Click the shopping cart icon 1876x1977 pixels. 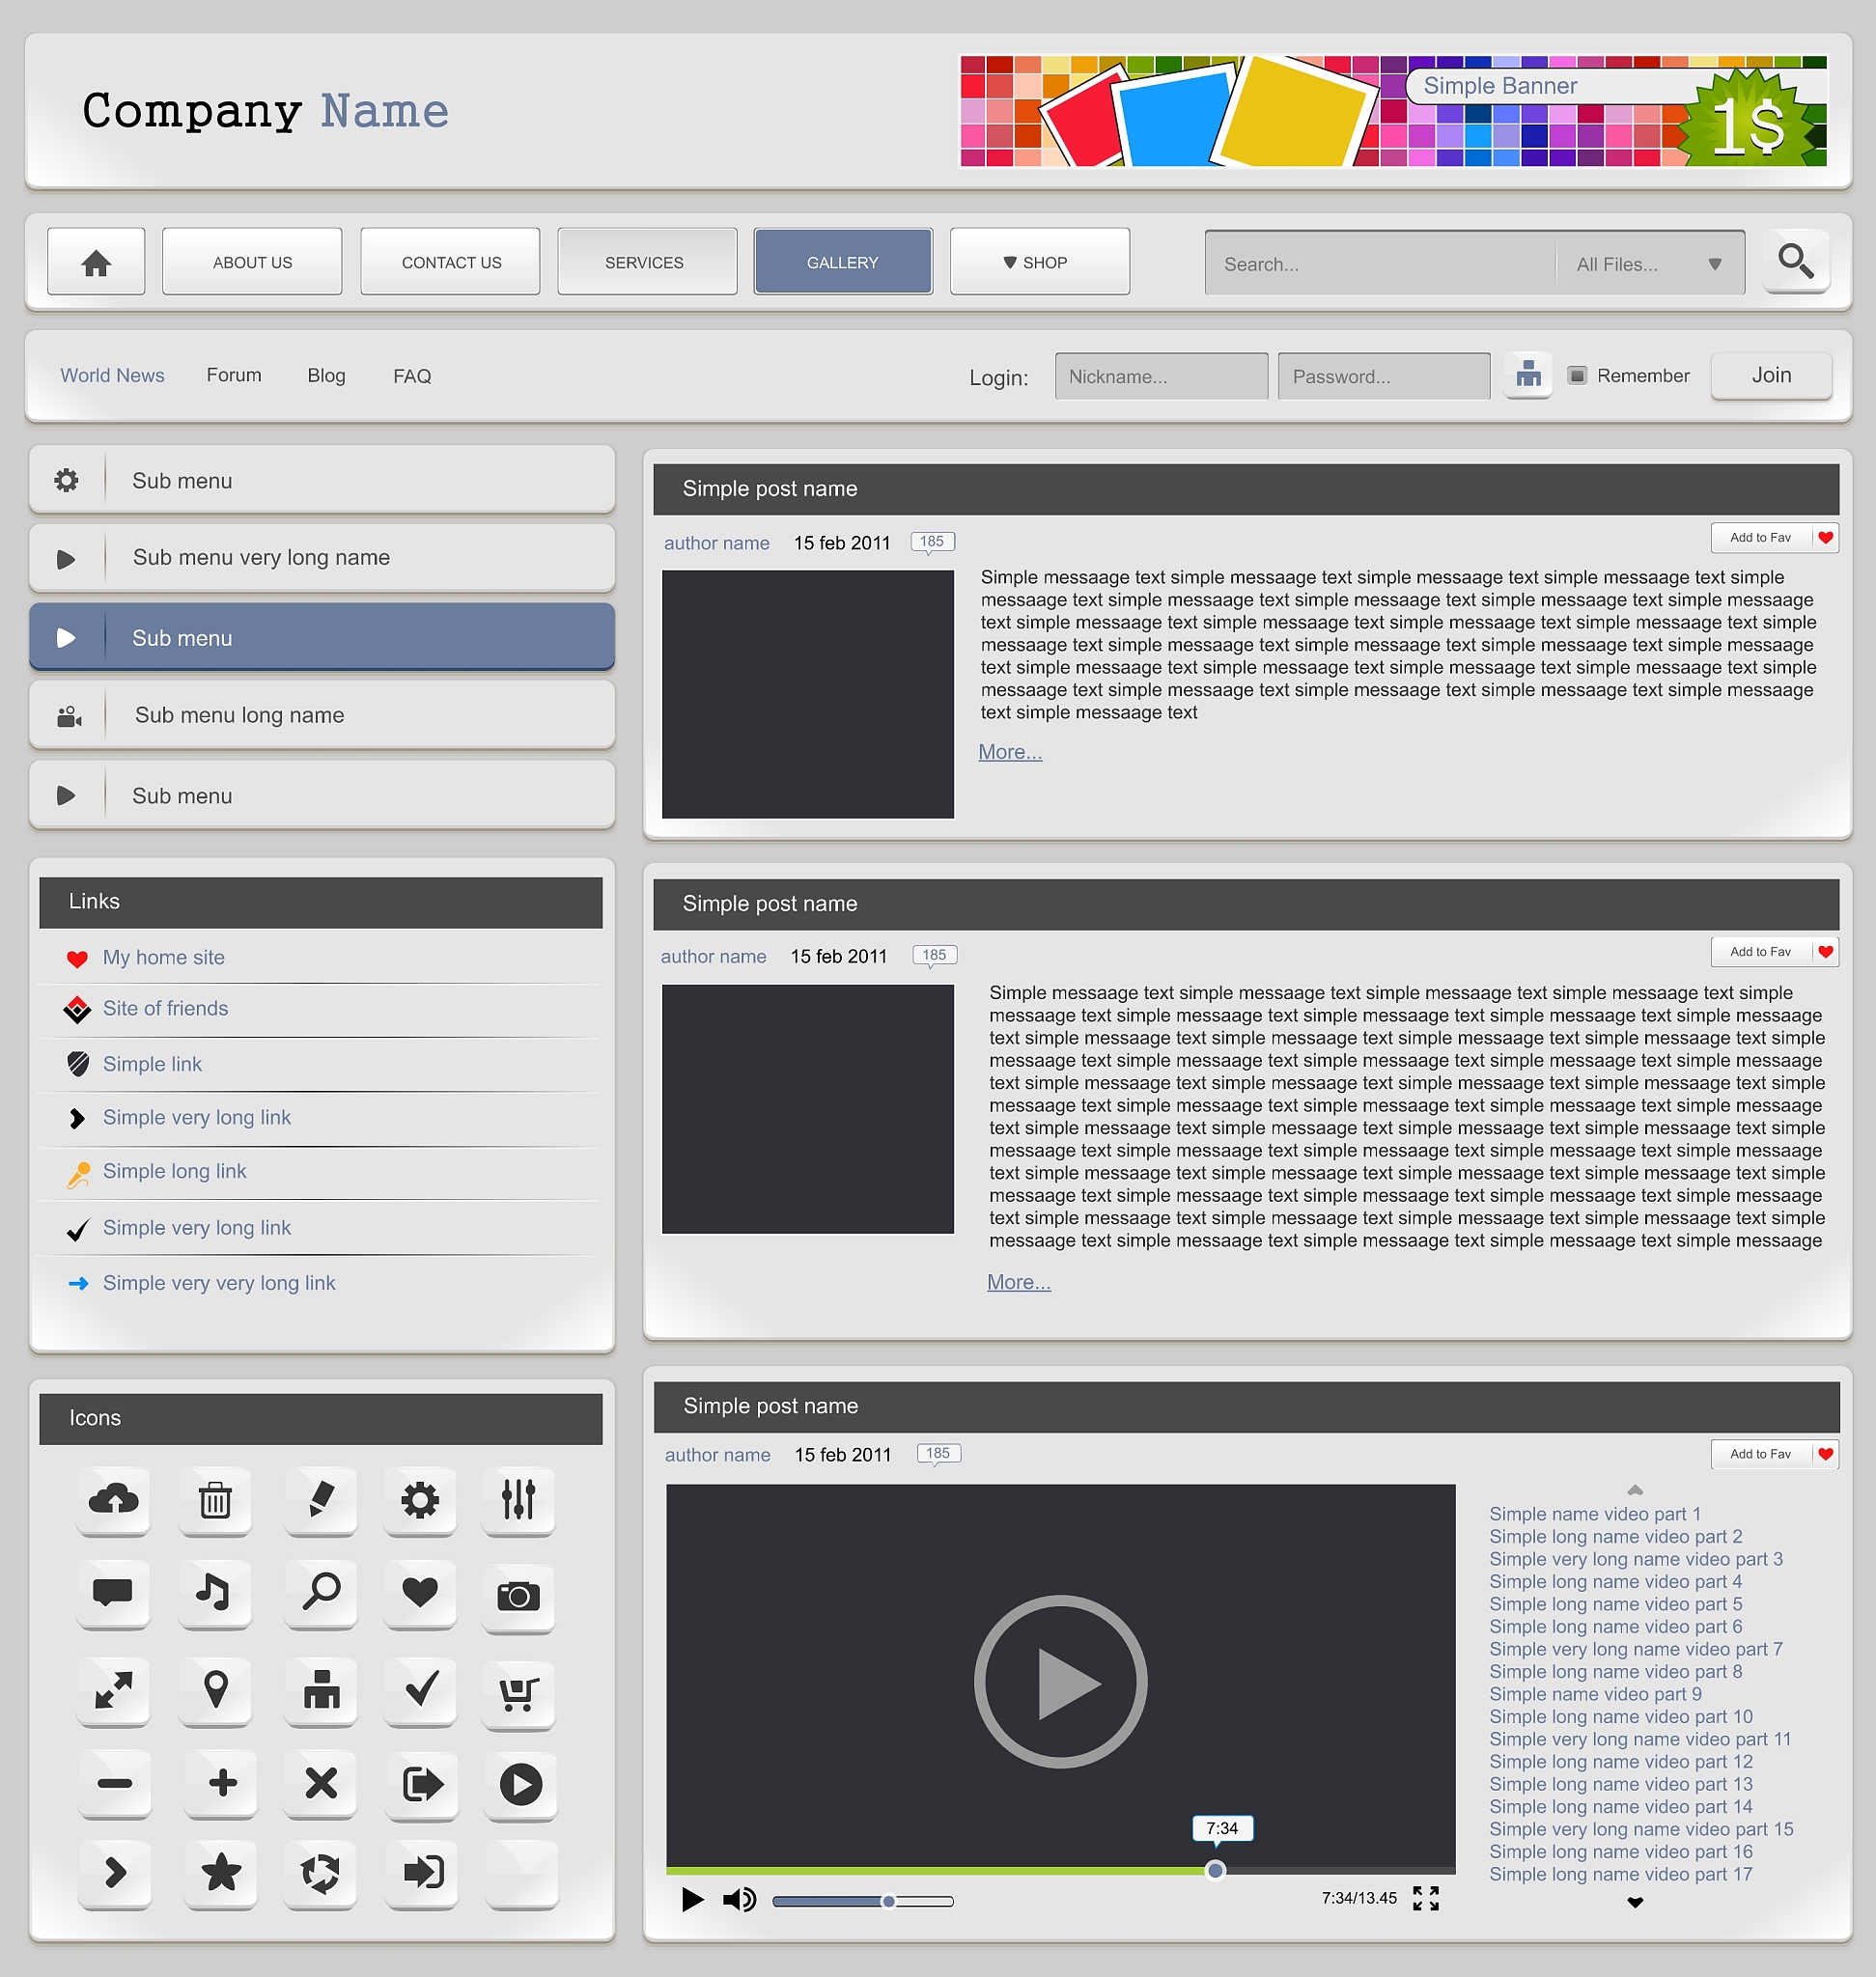pos(518,1692)
